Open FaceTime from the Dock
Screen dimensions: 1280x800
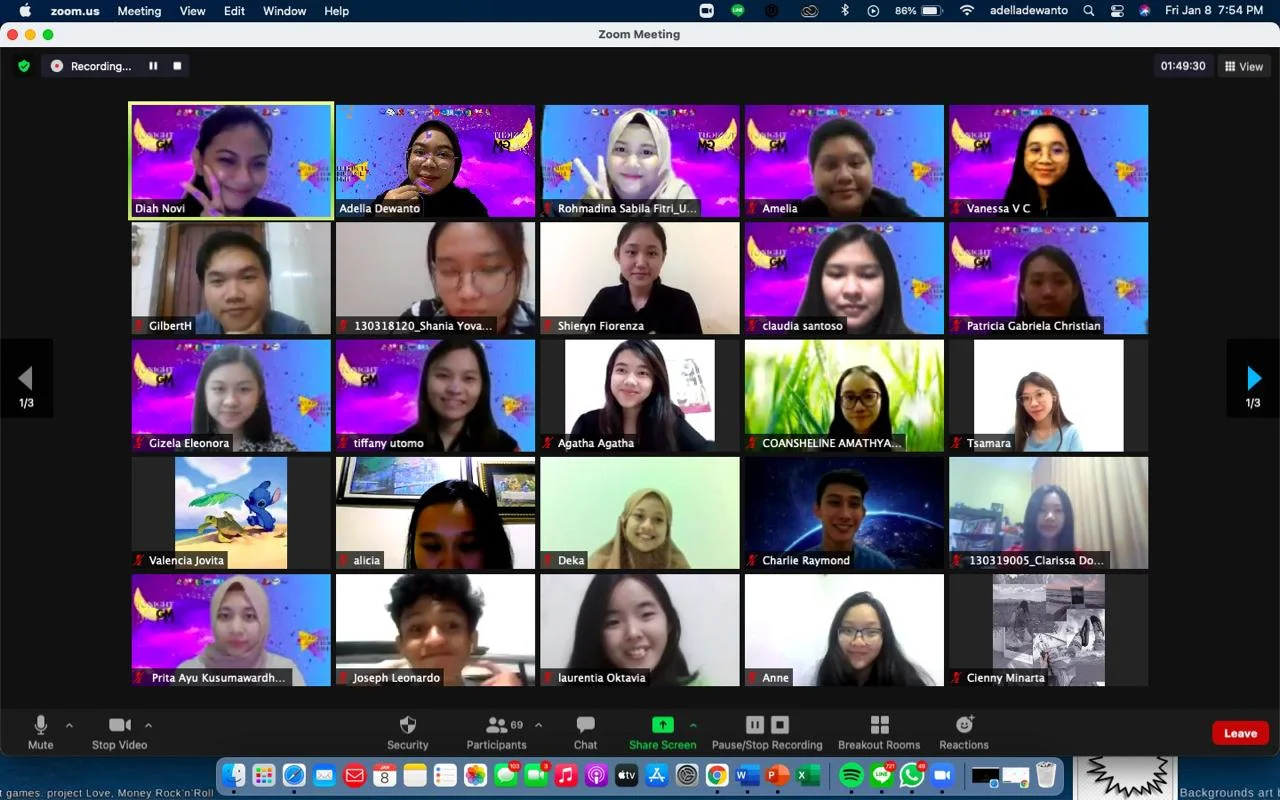coord(536,775)
